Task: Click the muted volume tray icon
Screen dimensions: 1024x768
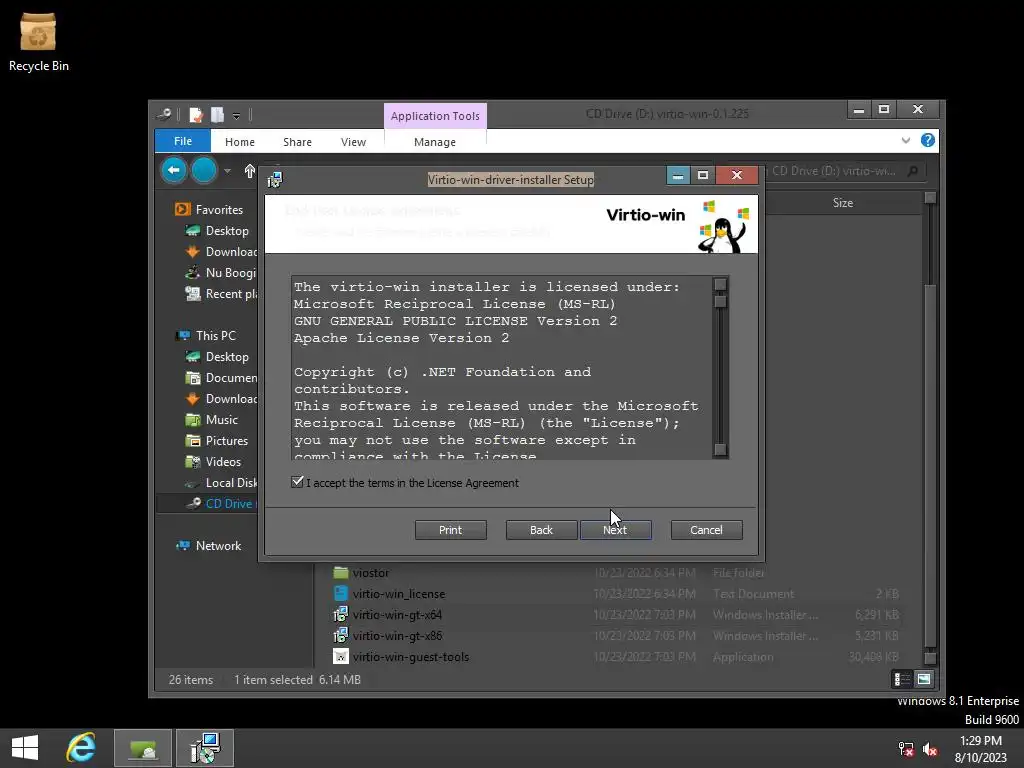Action: (x=930, y=749)
